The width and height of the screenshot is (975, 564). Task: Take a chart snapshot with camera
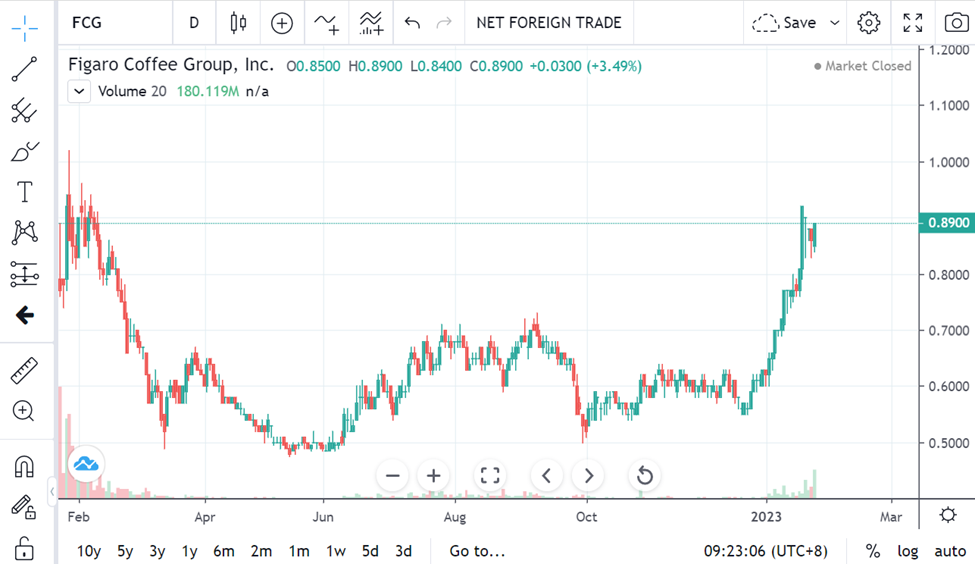[956, 23]
